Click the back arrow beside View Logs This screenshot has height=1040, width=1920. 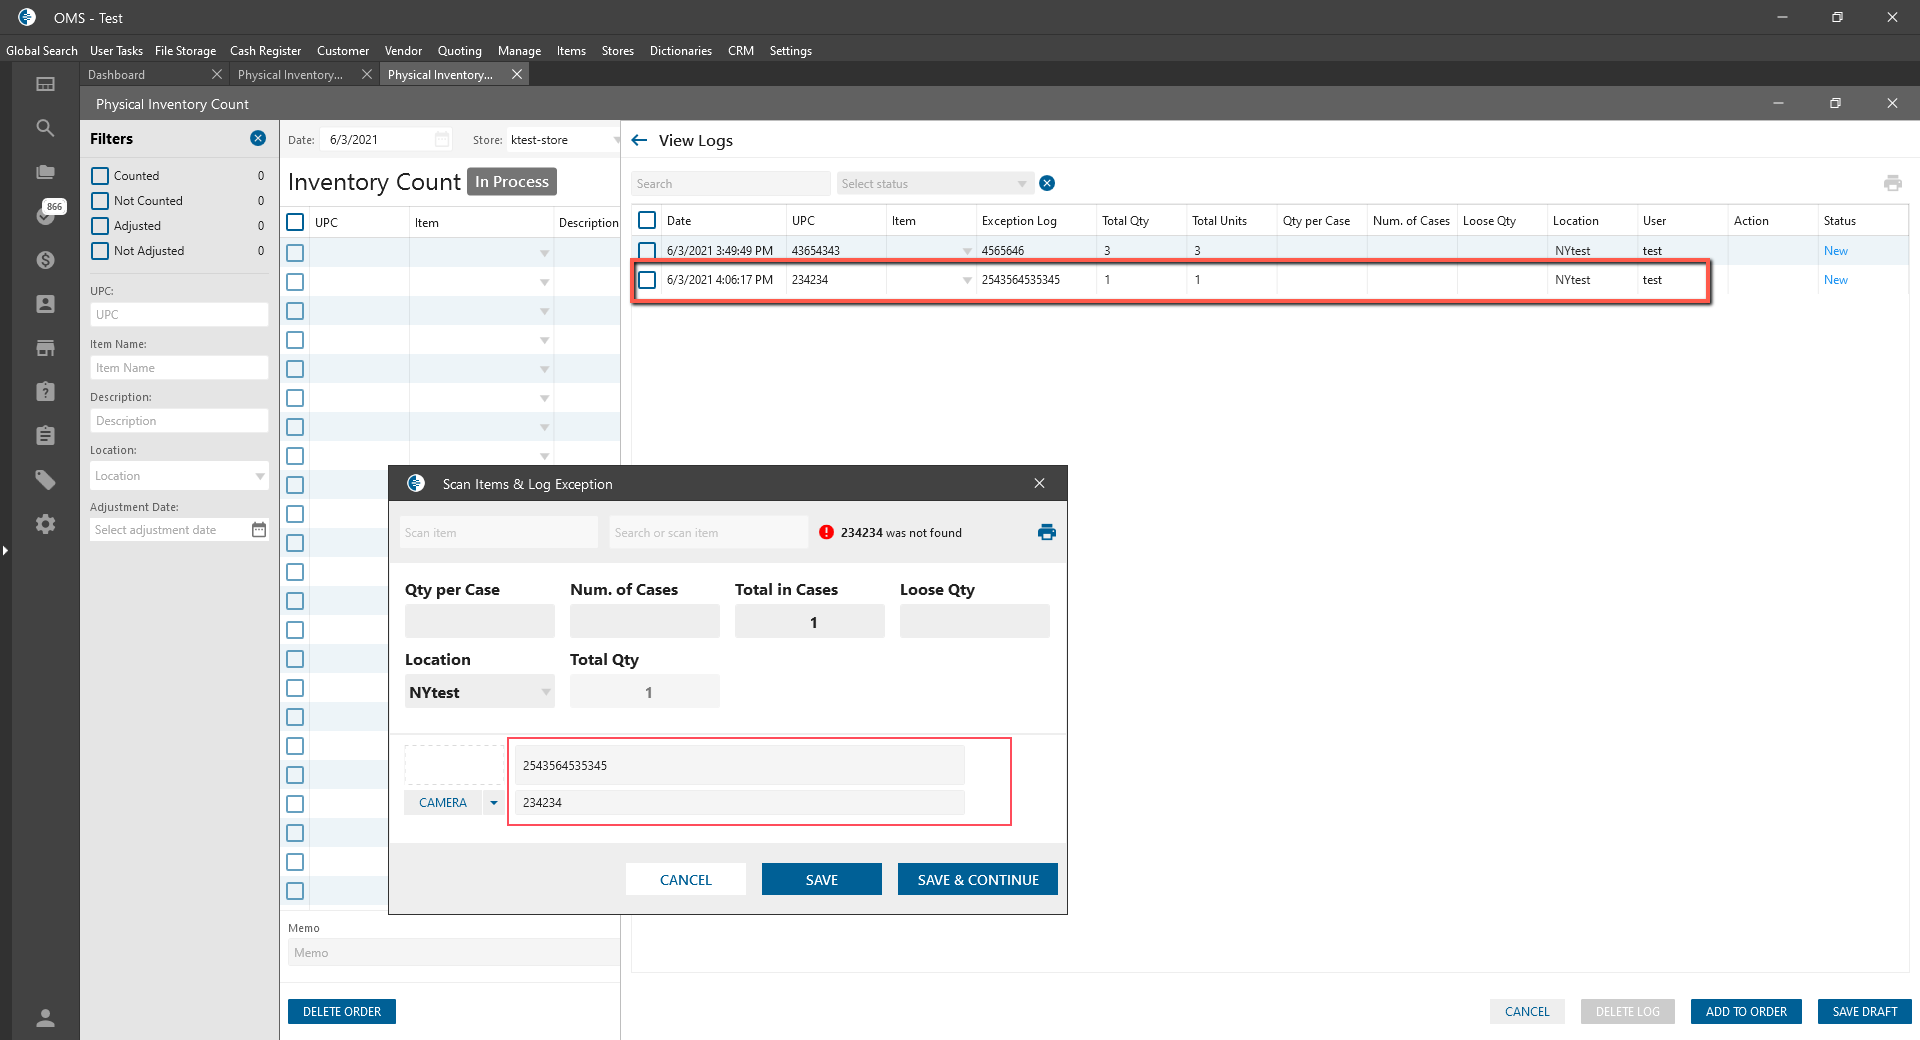[640, 141]
